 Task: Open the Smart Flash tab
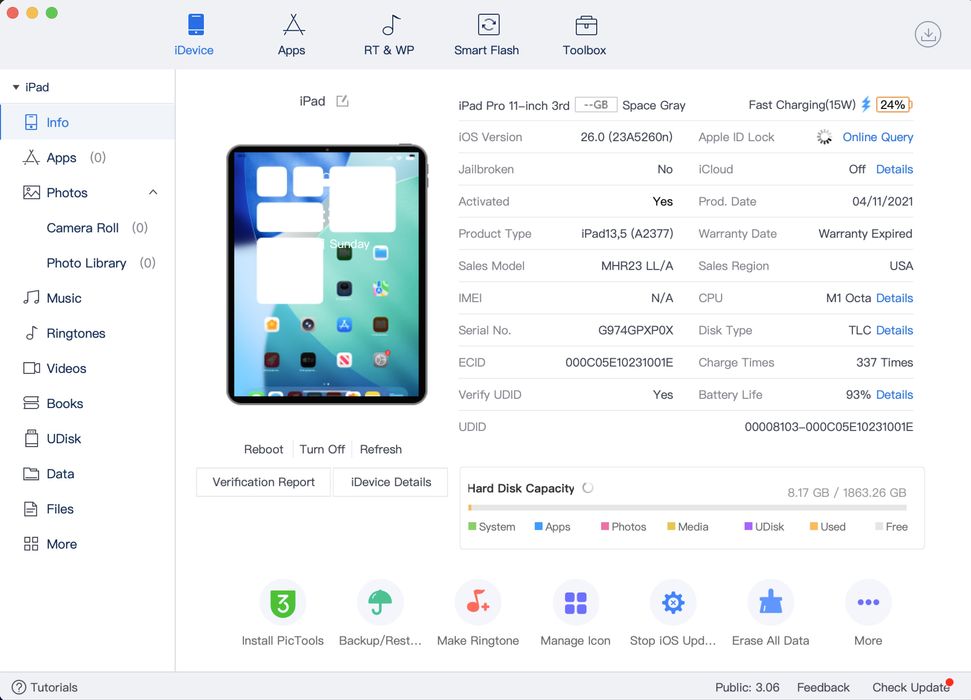(x=487, y=35)
